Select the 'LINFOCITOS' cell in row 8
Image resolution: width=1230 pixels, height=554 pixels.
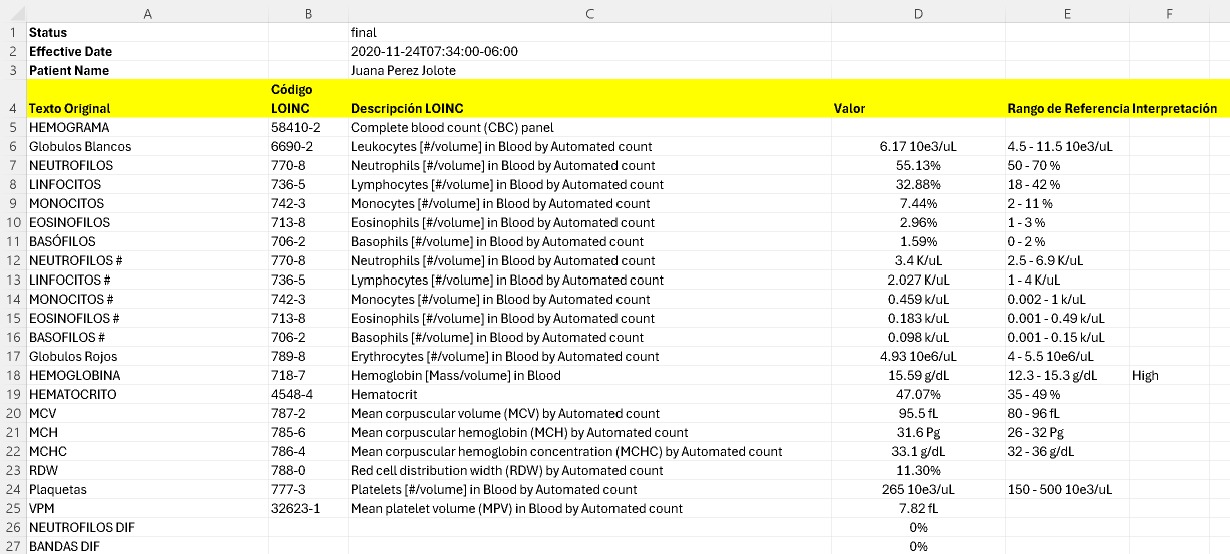pos(147,185)
